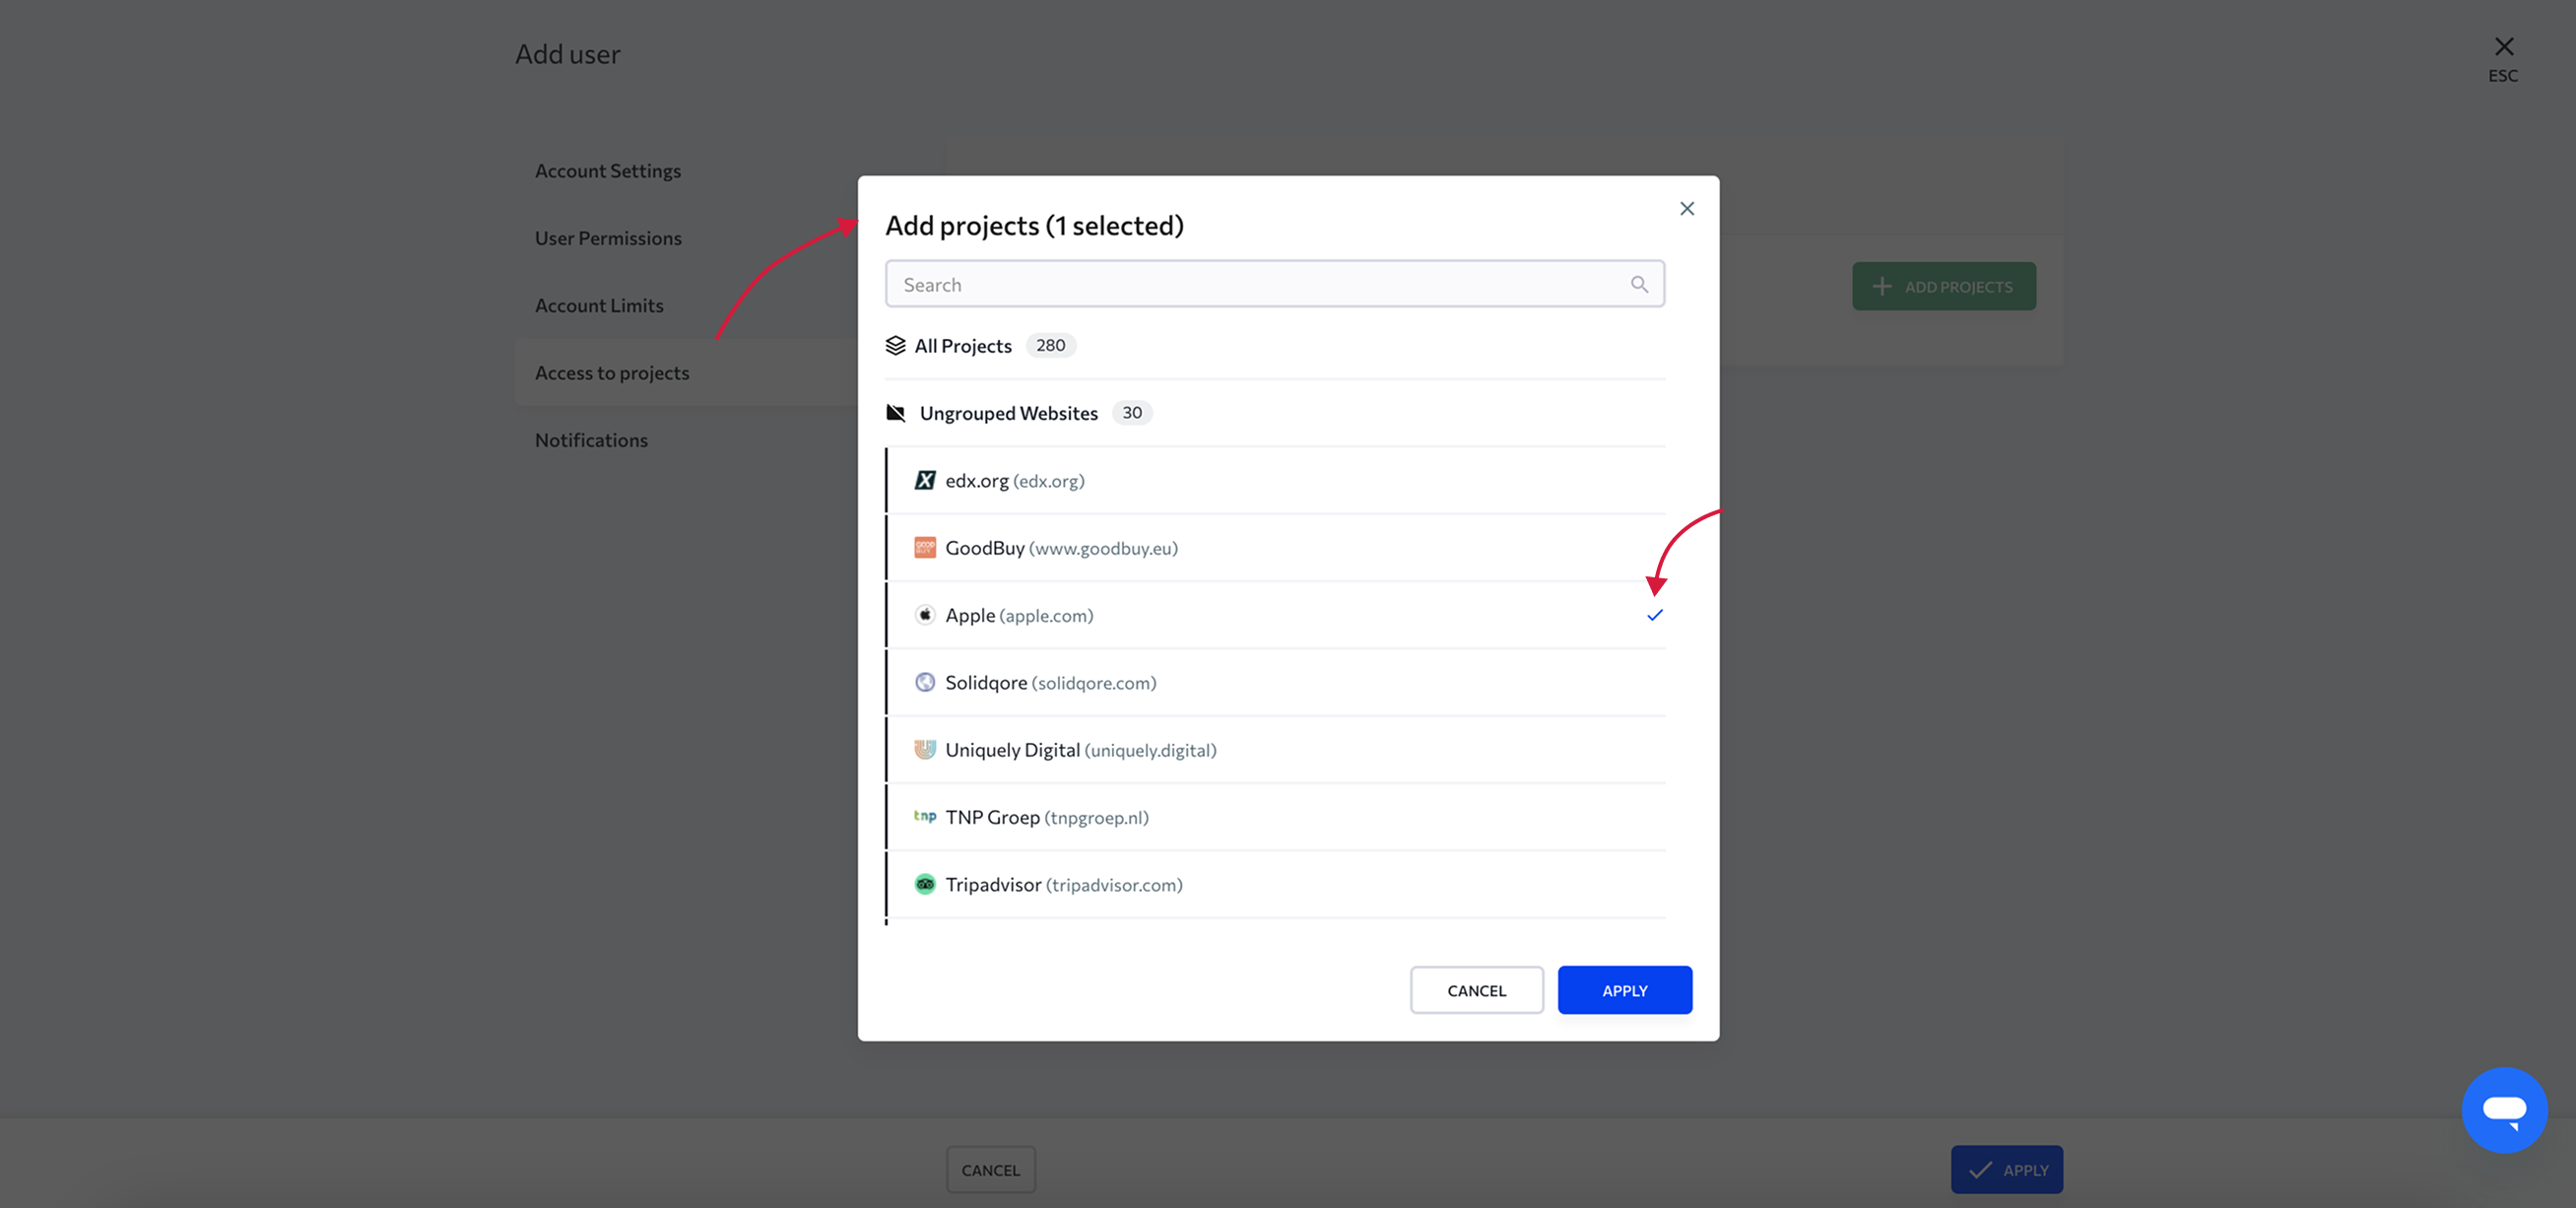Collapse the Ungrouped Websites group
The width and height of the screenshot is (2576, 1208).
click(1274, 412)
